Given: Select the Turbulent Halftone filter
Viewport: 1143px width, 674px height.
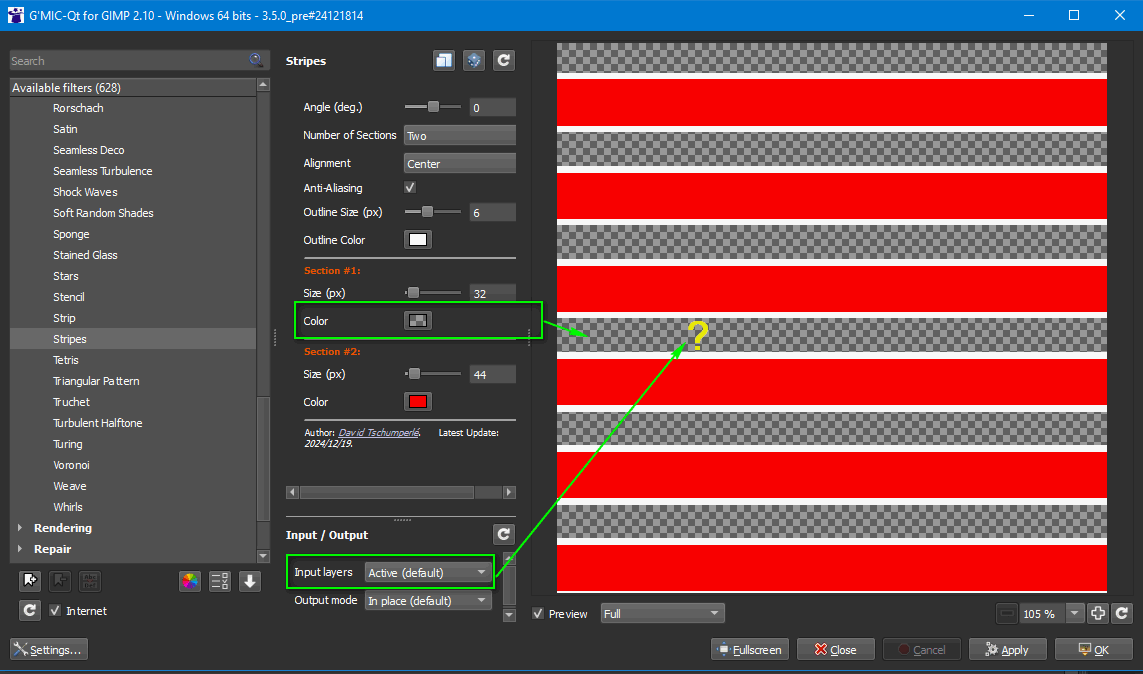Looking at the screenshot, I should (x=97, y=423).
